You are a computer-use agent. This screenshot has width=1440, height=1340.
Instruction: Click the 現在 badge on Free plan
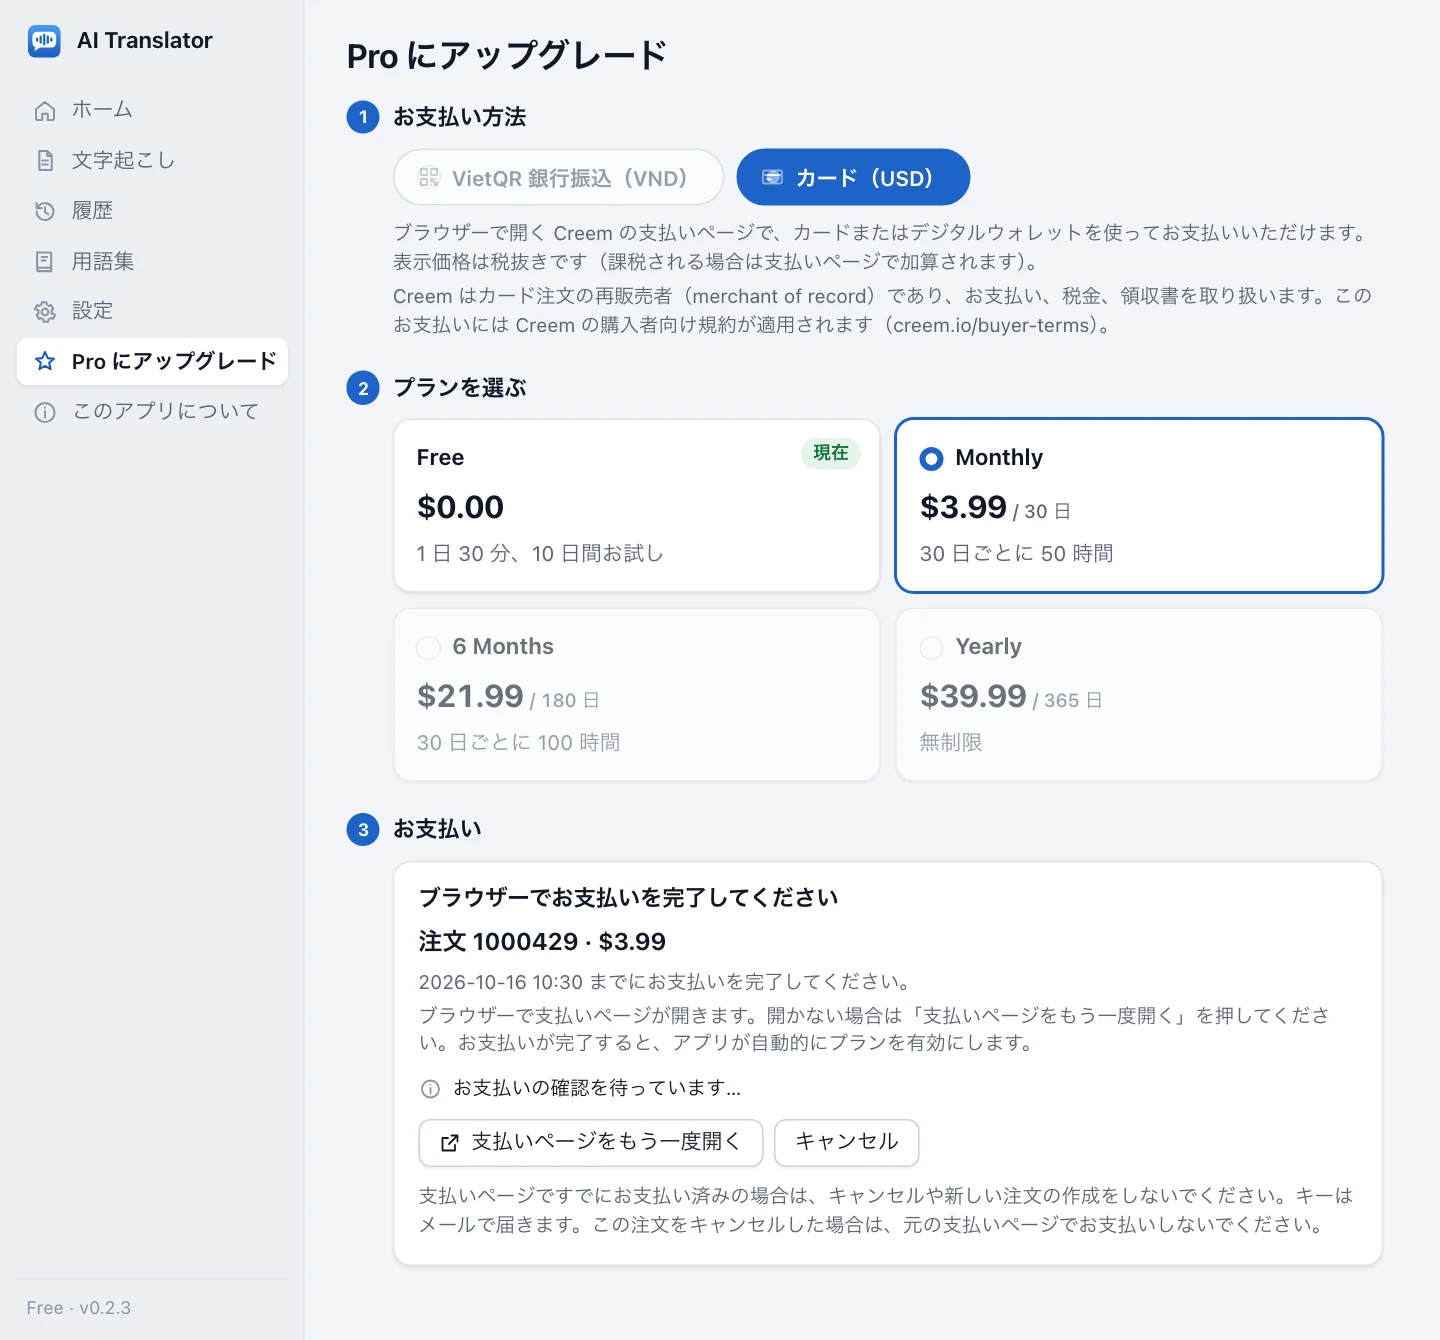pos(831,453)
